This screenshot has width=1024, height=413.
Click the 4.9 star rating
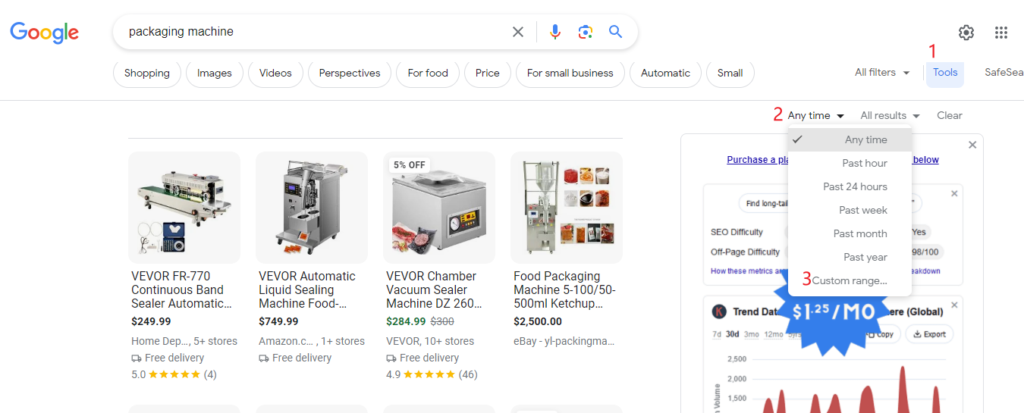coord(432,374)
